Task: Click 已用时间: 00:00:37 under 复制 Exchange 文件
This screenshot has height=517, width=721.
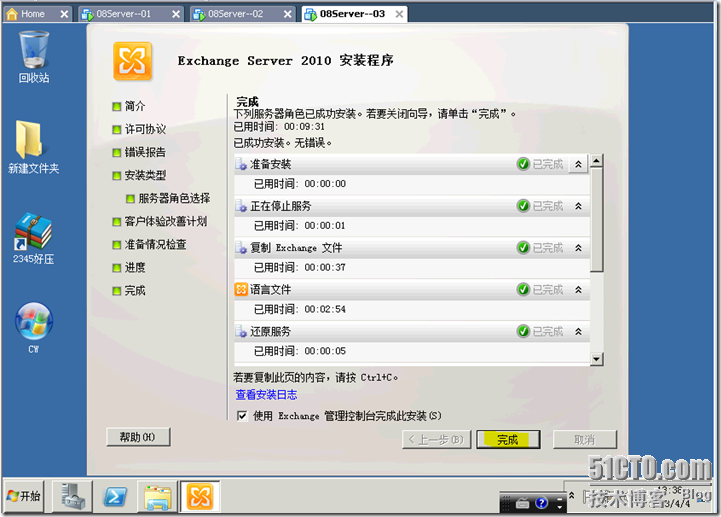Action: [300, 267]
